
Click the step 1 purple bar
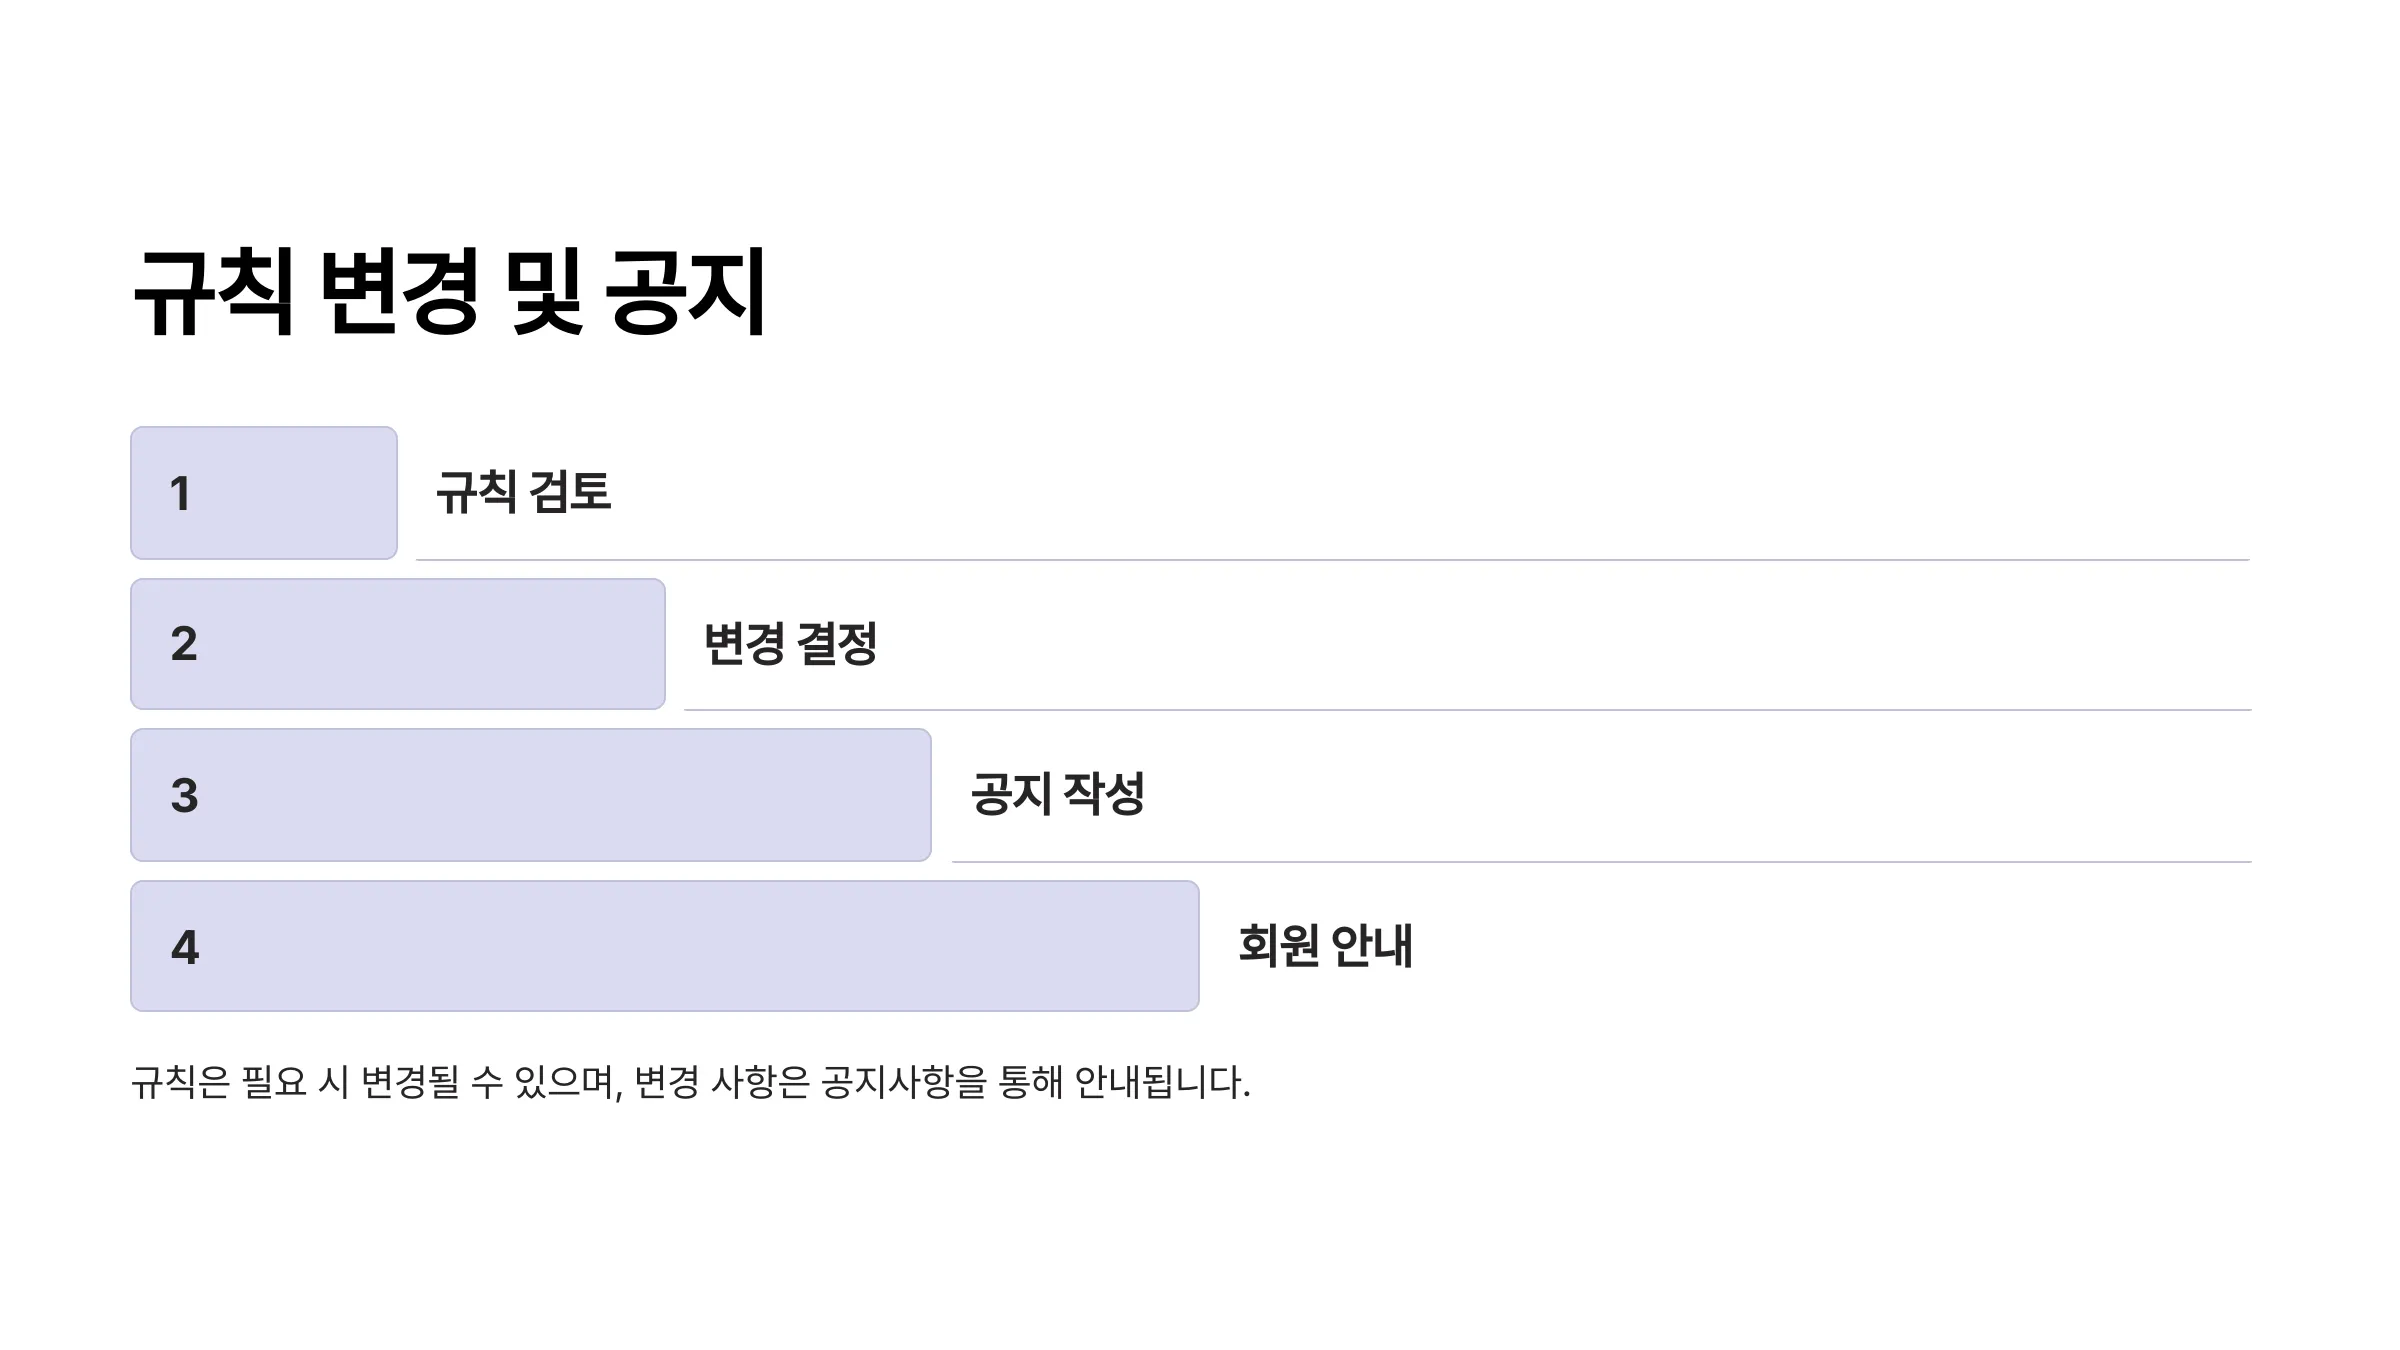[264, 493]
